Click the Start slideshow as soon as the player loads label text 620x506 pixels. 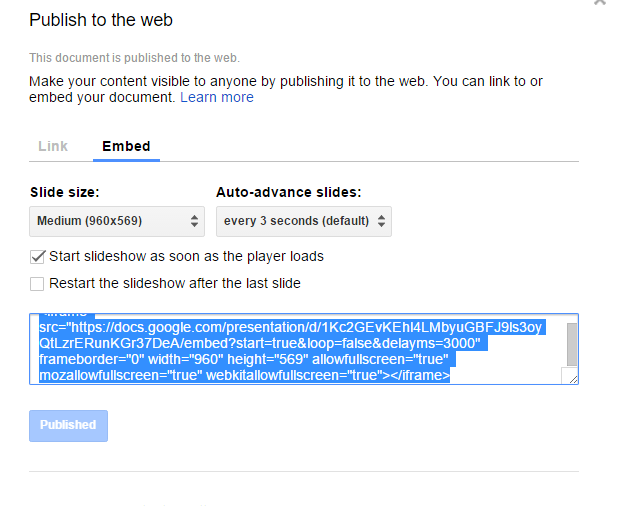tap(186, 257)
